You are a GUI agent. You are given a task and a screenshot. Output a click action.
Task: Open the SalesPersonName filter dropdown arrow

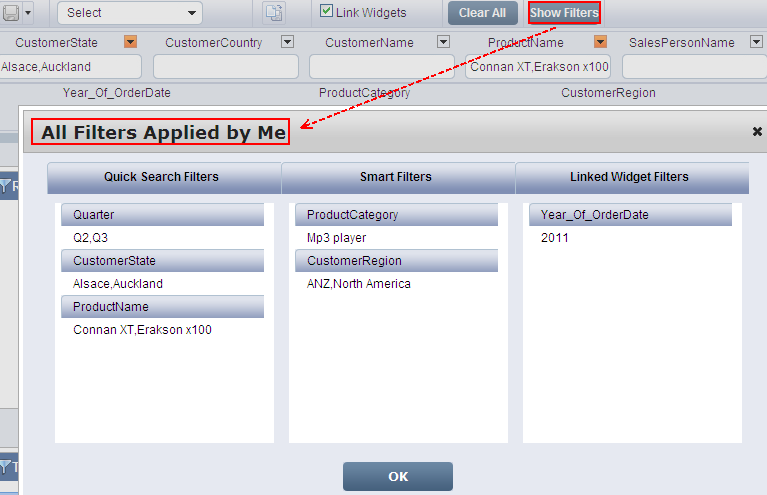[x=755, y=42]
